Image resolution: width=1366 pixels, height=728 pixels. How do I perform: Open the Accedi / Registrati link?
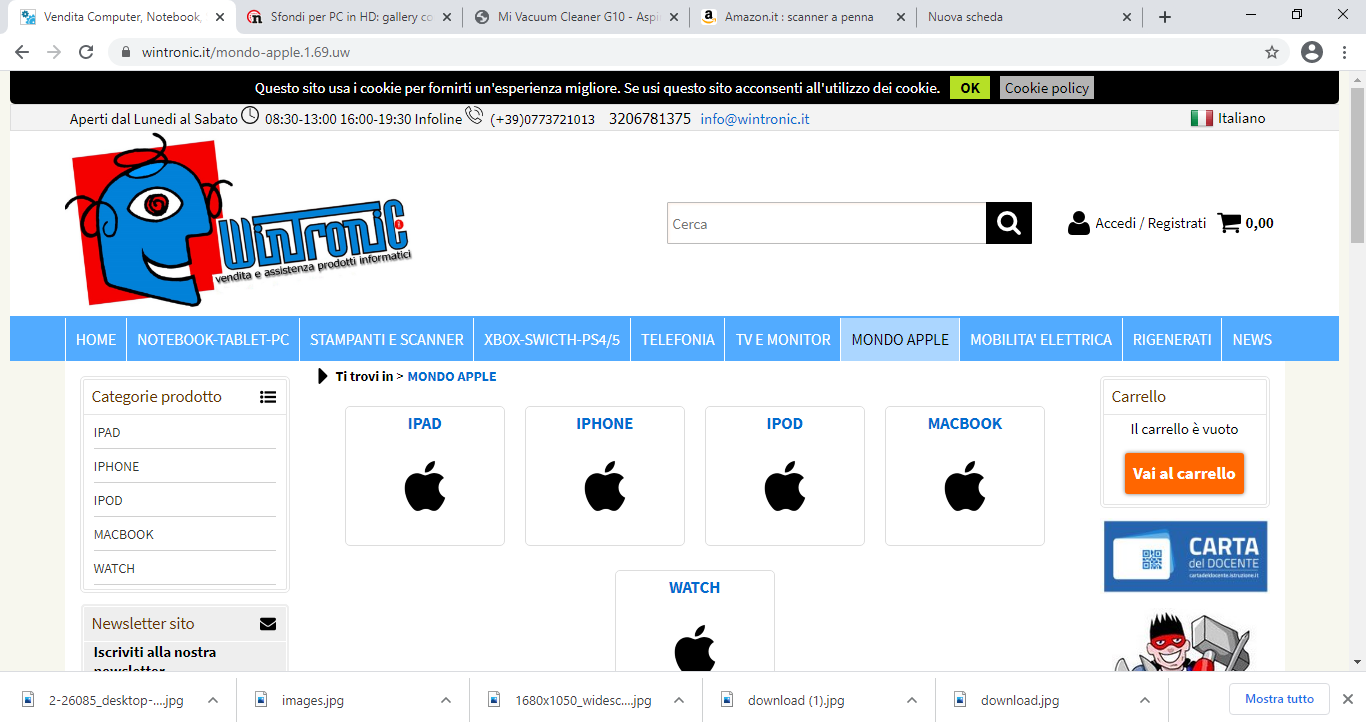click(x=1151, y=223)
